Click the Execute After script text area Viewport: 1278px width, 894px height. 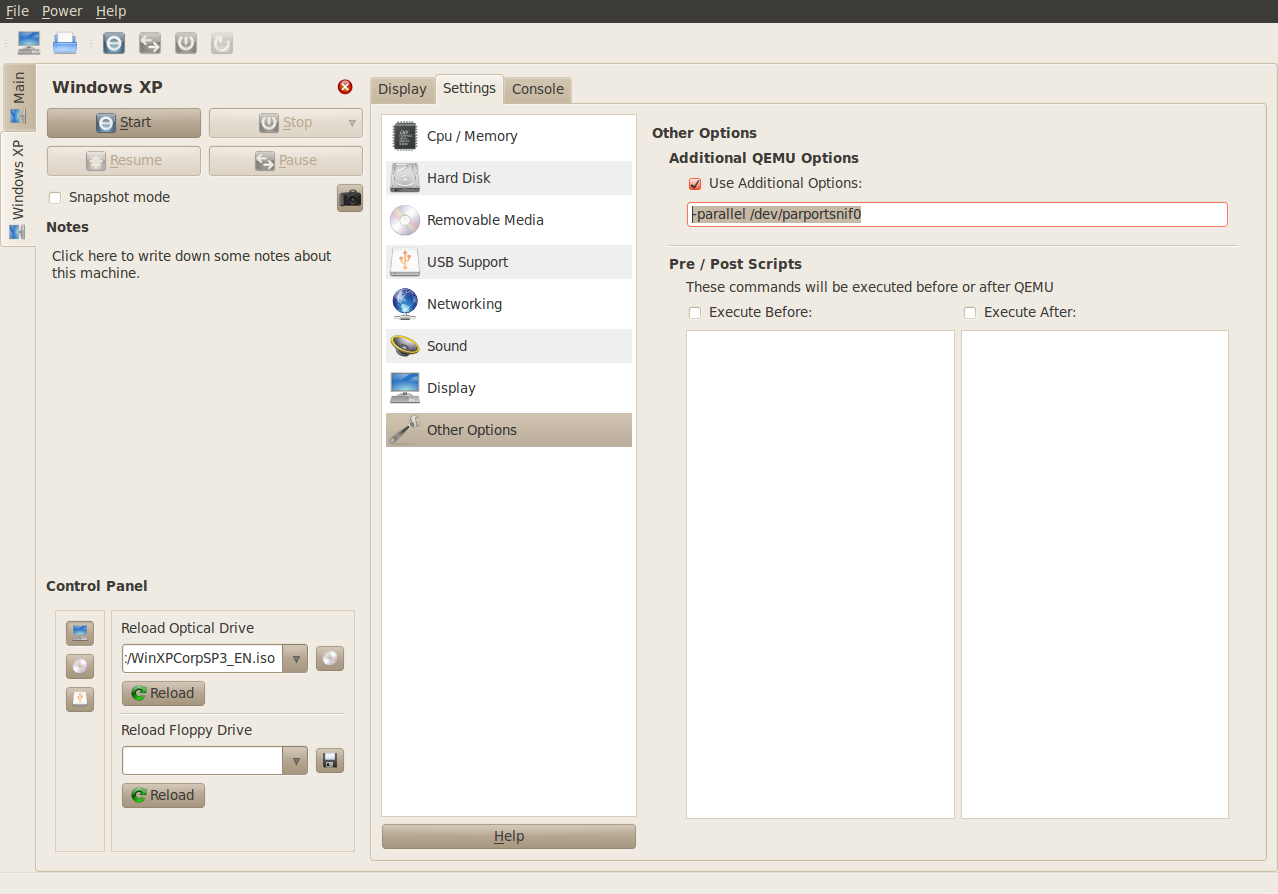pos(1095,574)
